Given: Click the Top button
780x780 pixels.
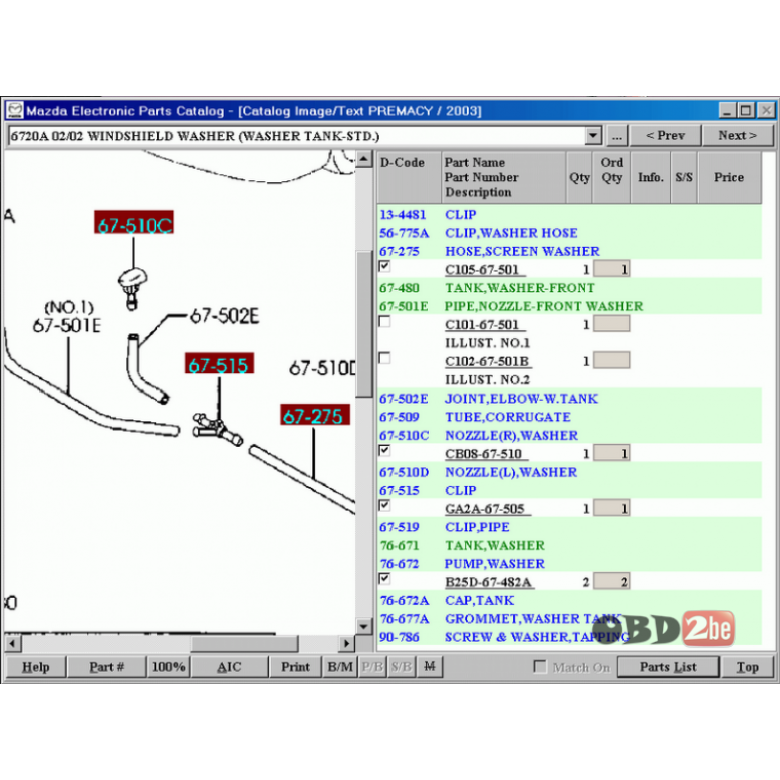Looking at the screenshot, I should [747, 667].
